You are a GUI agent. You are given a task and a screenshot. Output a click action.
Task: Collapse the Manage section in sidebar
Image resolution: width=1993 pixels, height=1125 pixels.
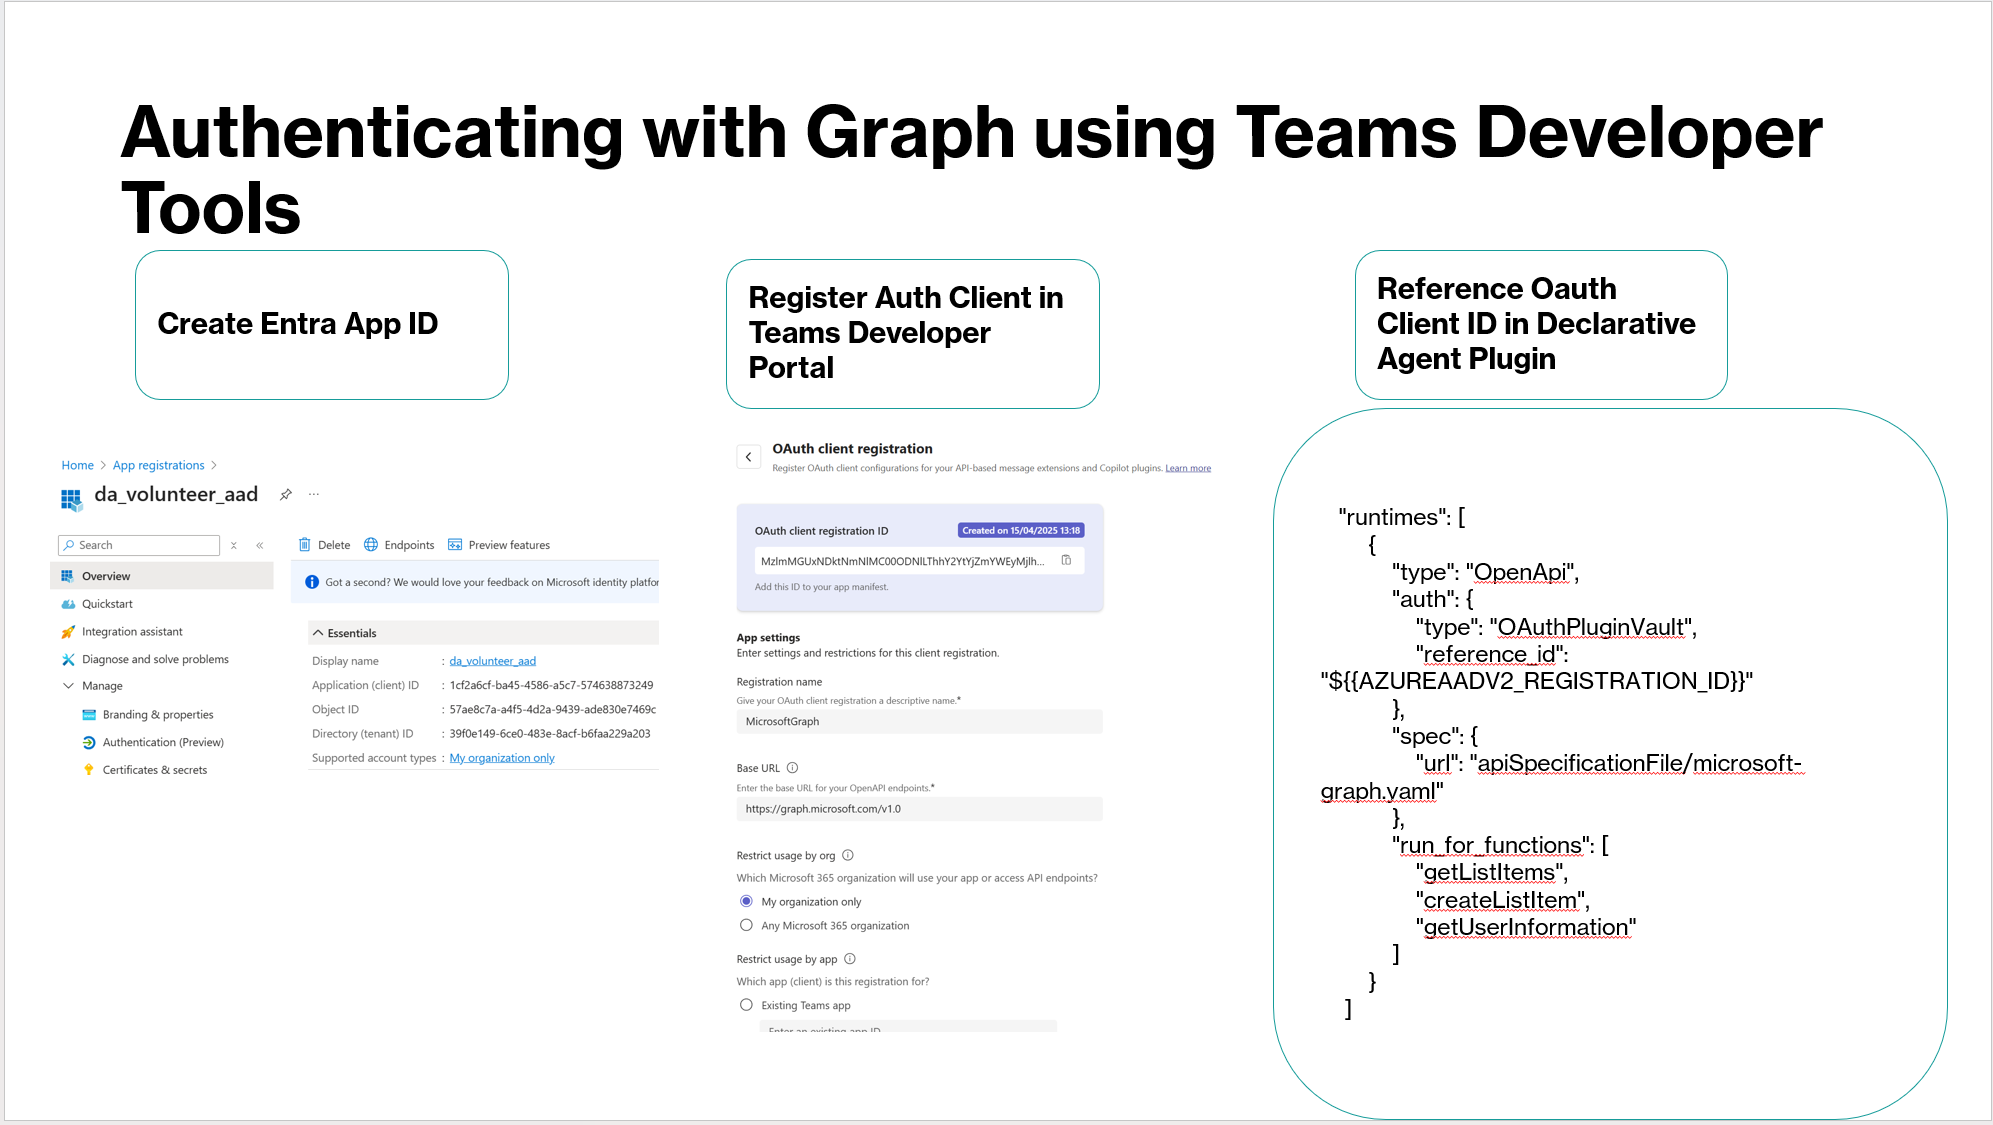(x=68, y=686)
